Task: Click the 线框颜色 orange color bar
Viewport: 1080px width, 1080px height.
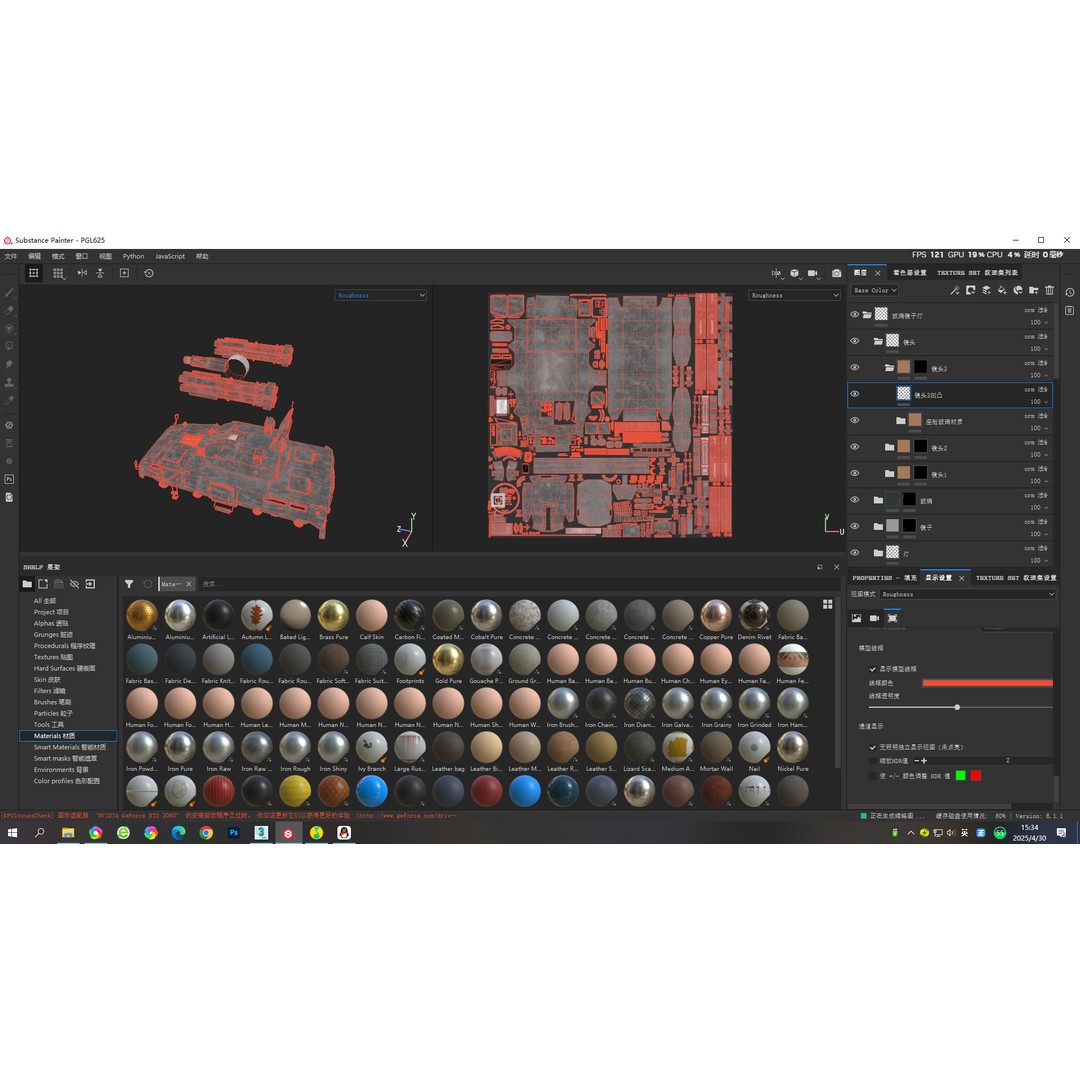Action: click(x=987, y=683)
